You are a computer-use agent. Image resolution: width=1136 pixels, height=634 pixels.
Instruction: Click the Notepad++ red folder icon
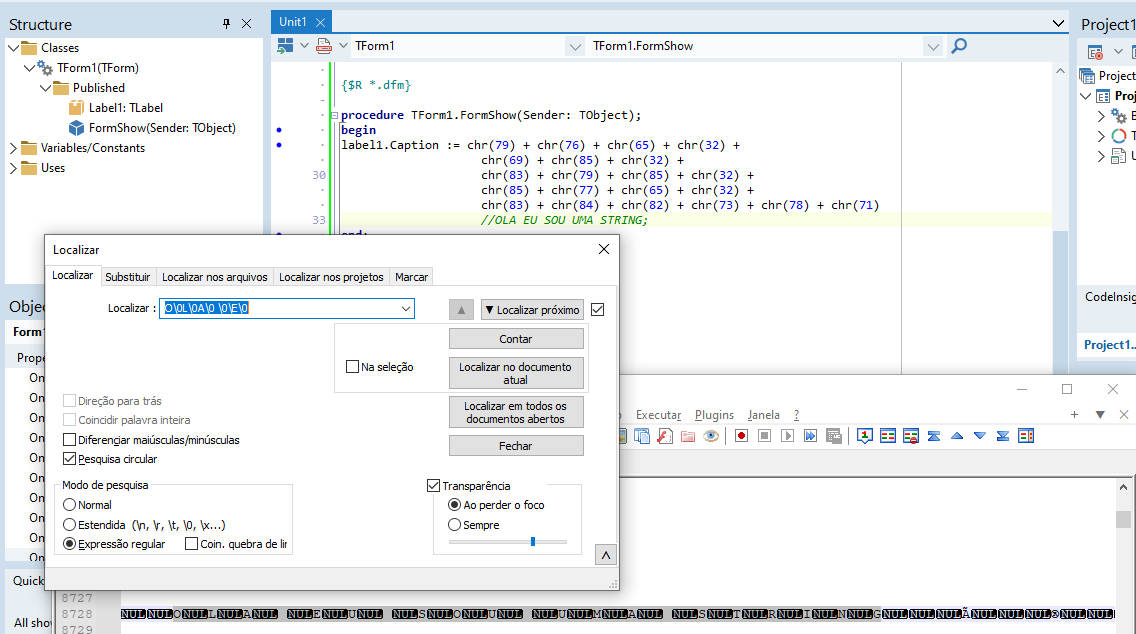[x=688, y=435]
